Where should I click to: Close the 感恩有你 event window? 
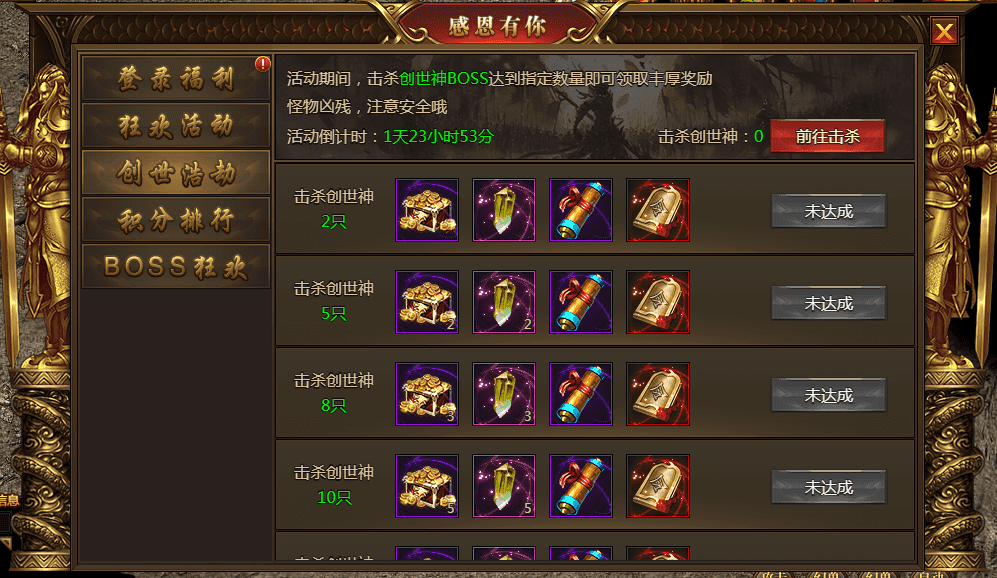(x=944, y=31)
